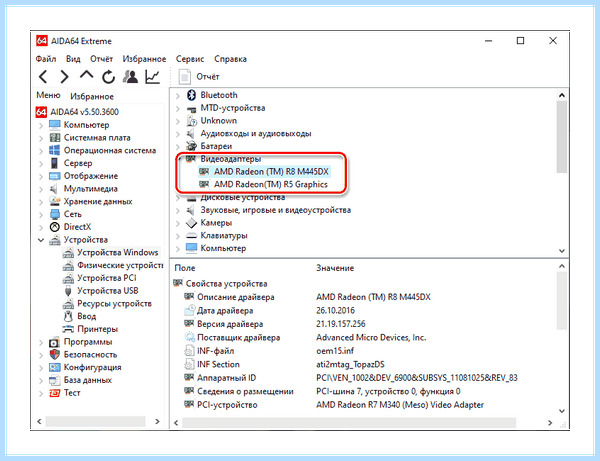600x461 pixels.
Task: Click the База данных database icon
Action: click(55, 380)
